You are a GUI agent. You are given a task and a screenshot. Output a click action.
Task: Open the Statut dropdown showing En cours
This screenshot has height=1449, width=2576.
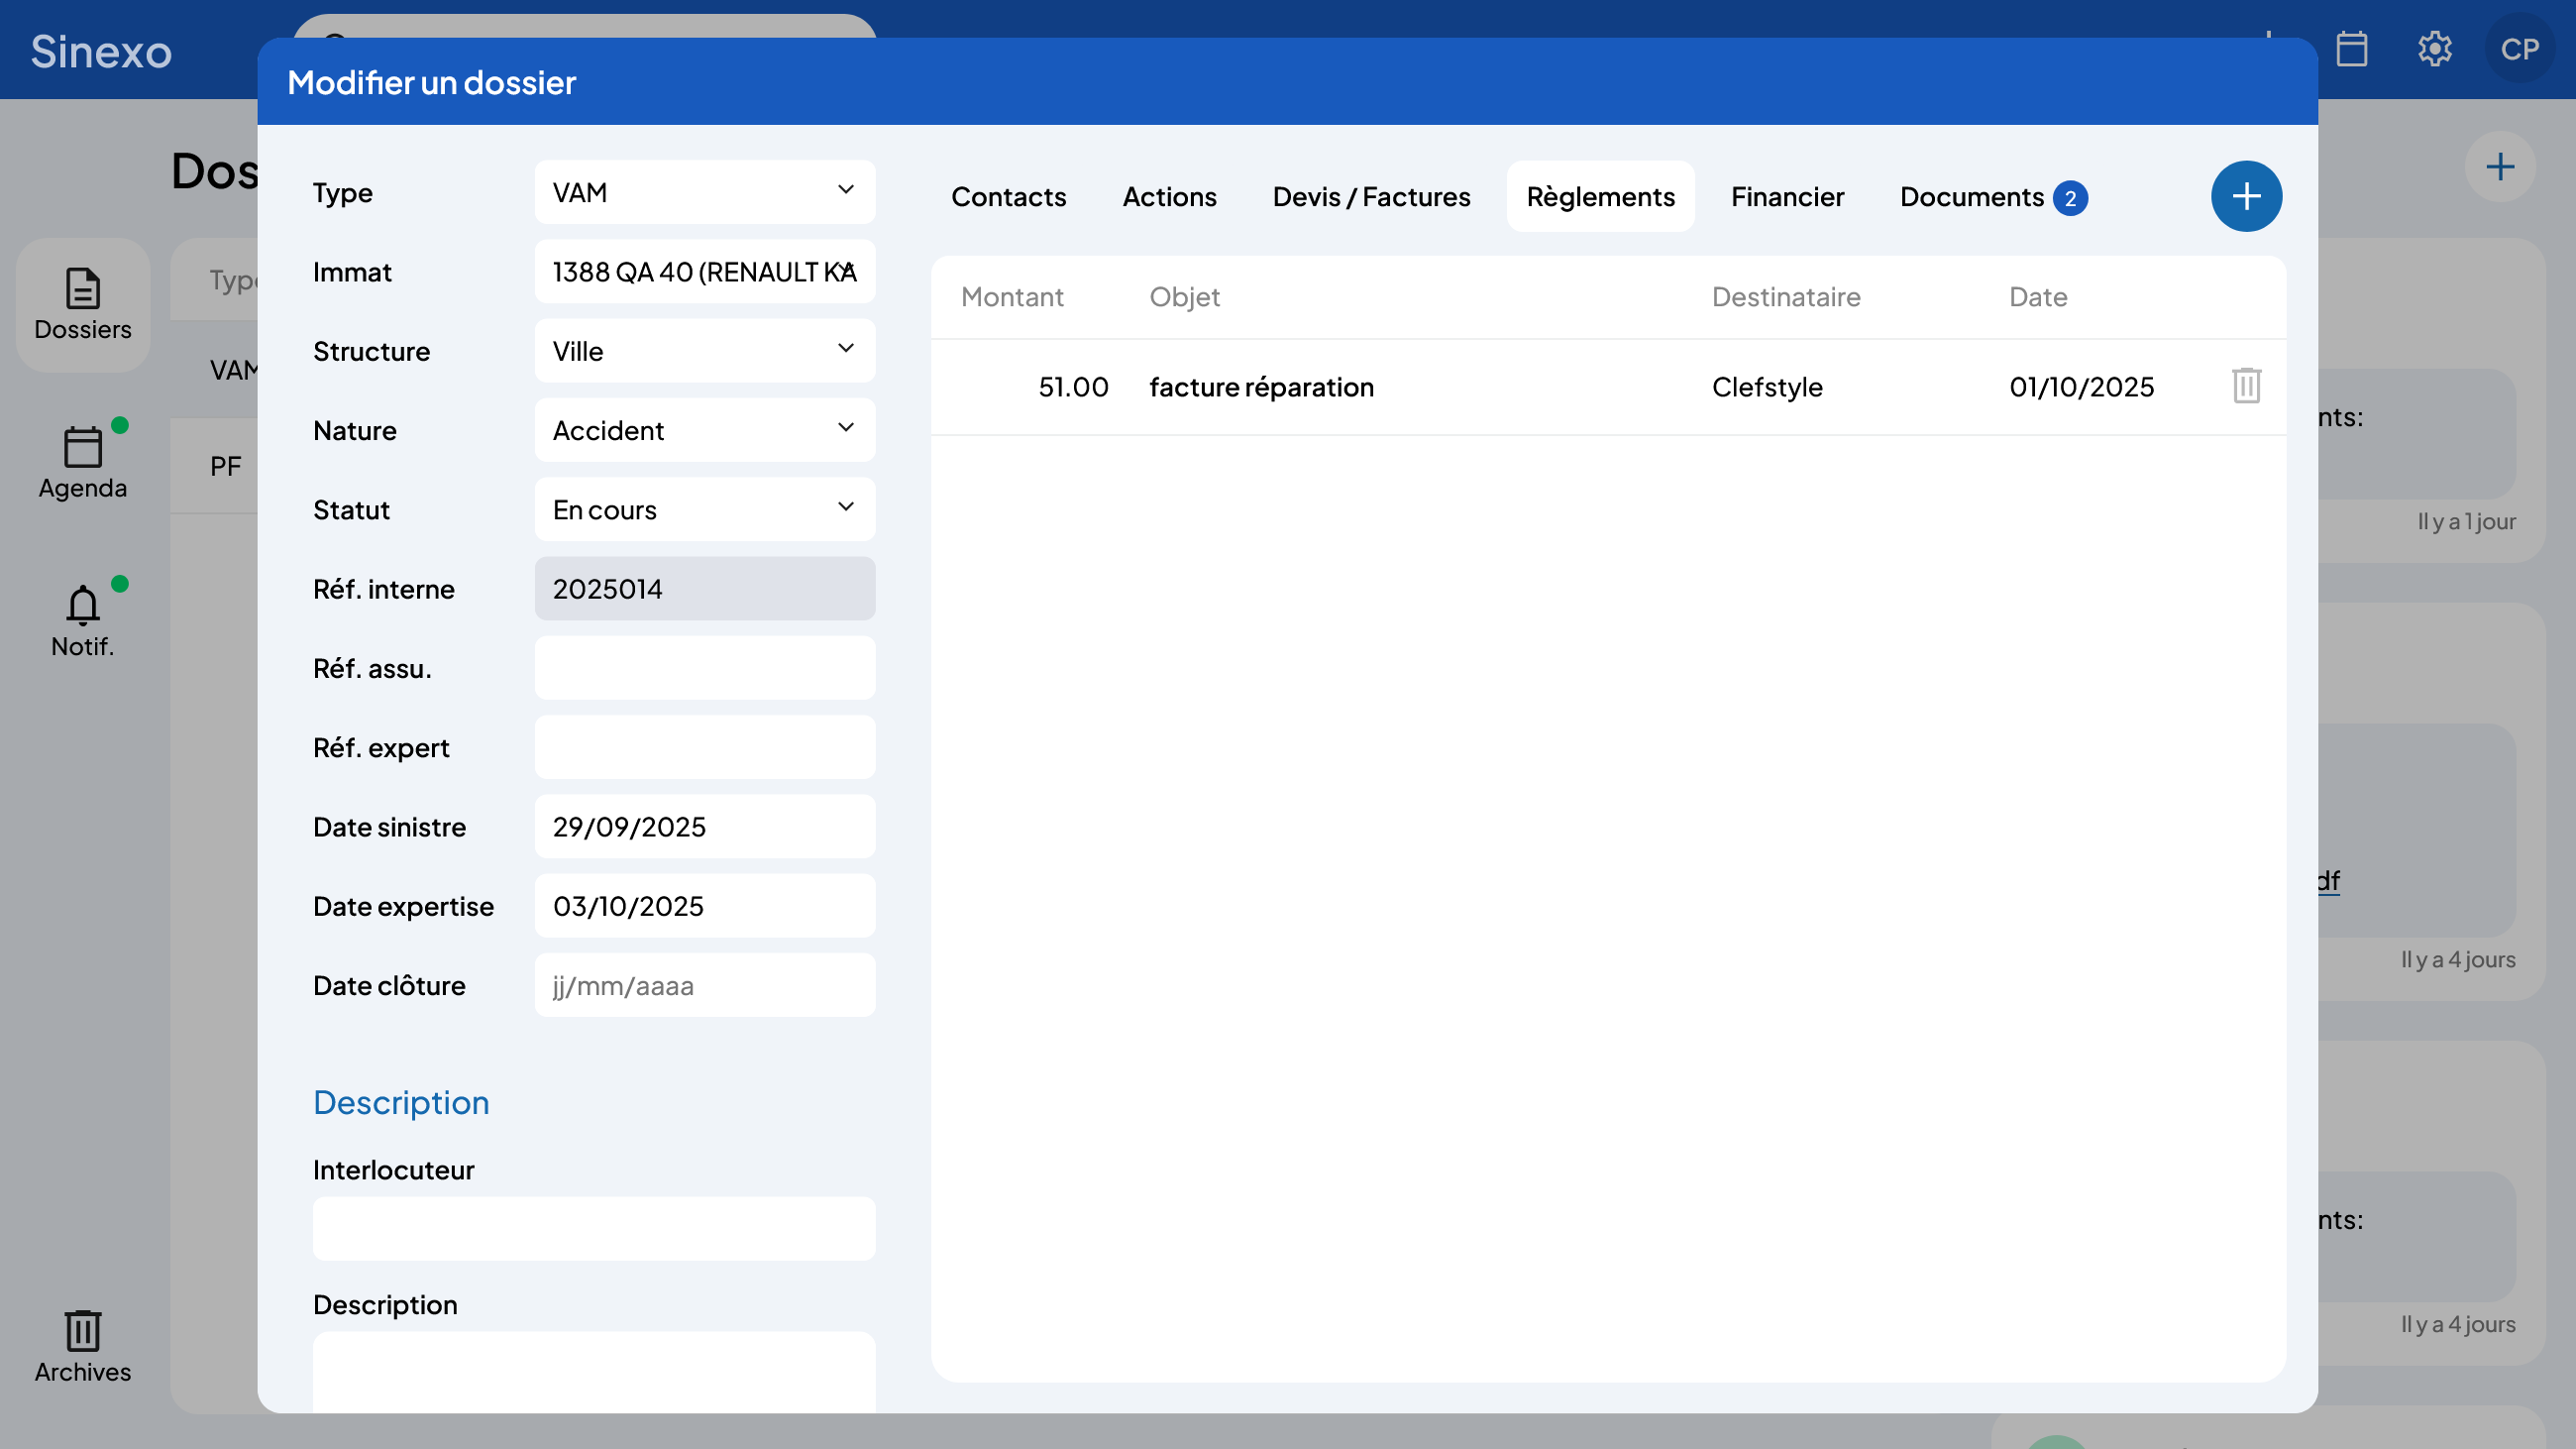pyautogui.click(x=704, y=510)
